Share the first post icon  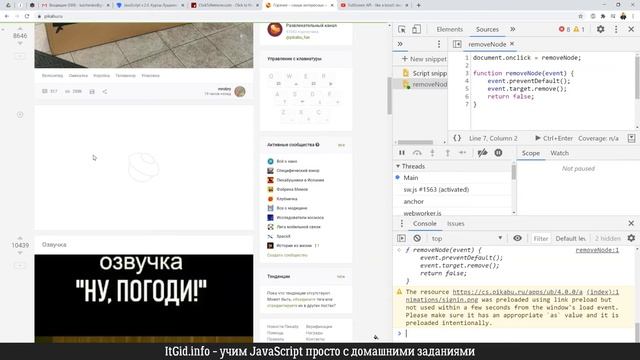point(105,91)
